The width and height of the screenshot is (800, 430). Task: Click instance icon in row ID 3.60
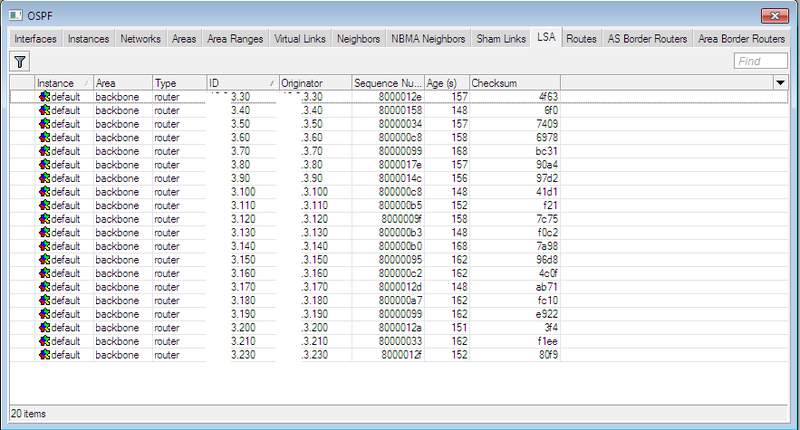(x=44, y=137)
